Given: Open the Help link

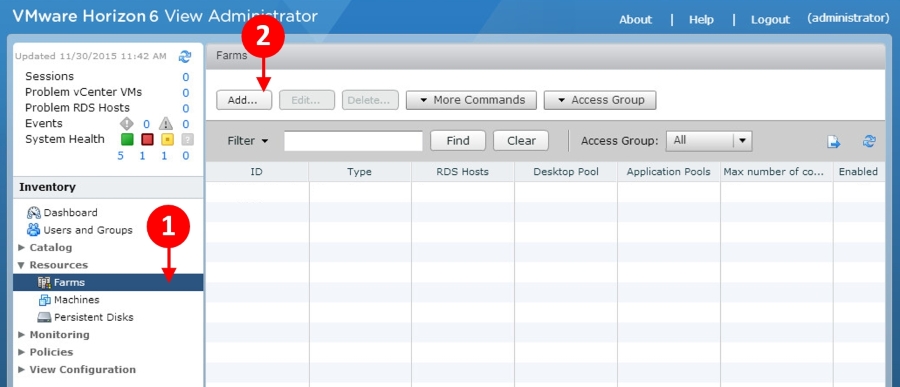Looking at the screenshot, I should [701, 20].
